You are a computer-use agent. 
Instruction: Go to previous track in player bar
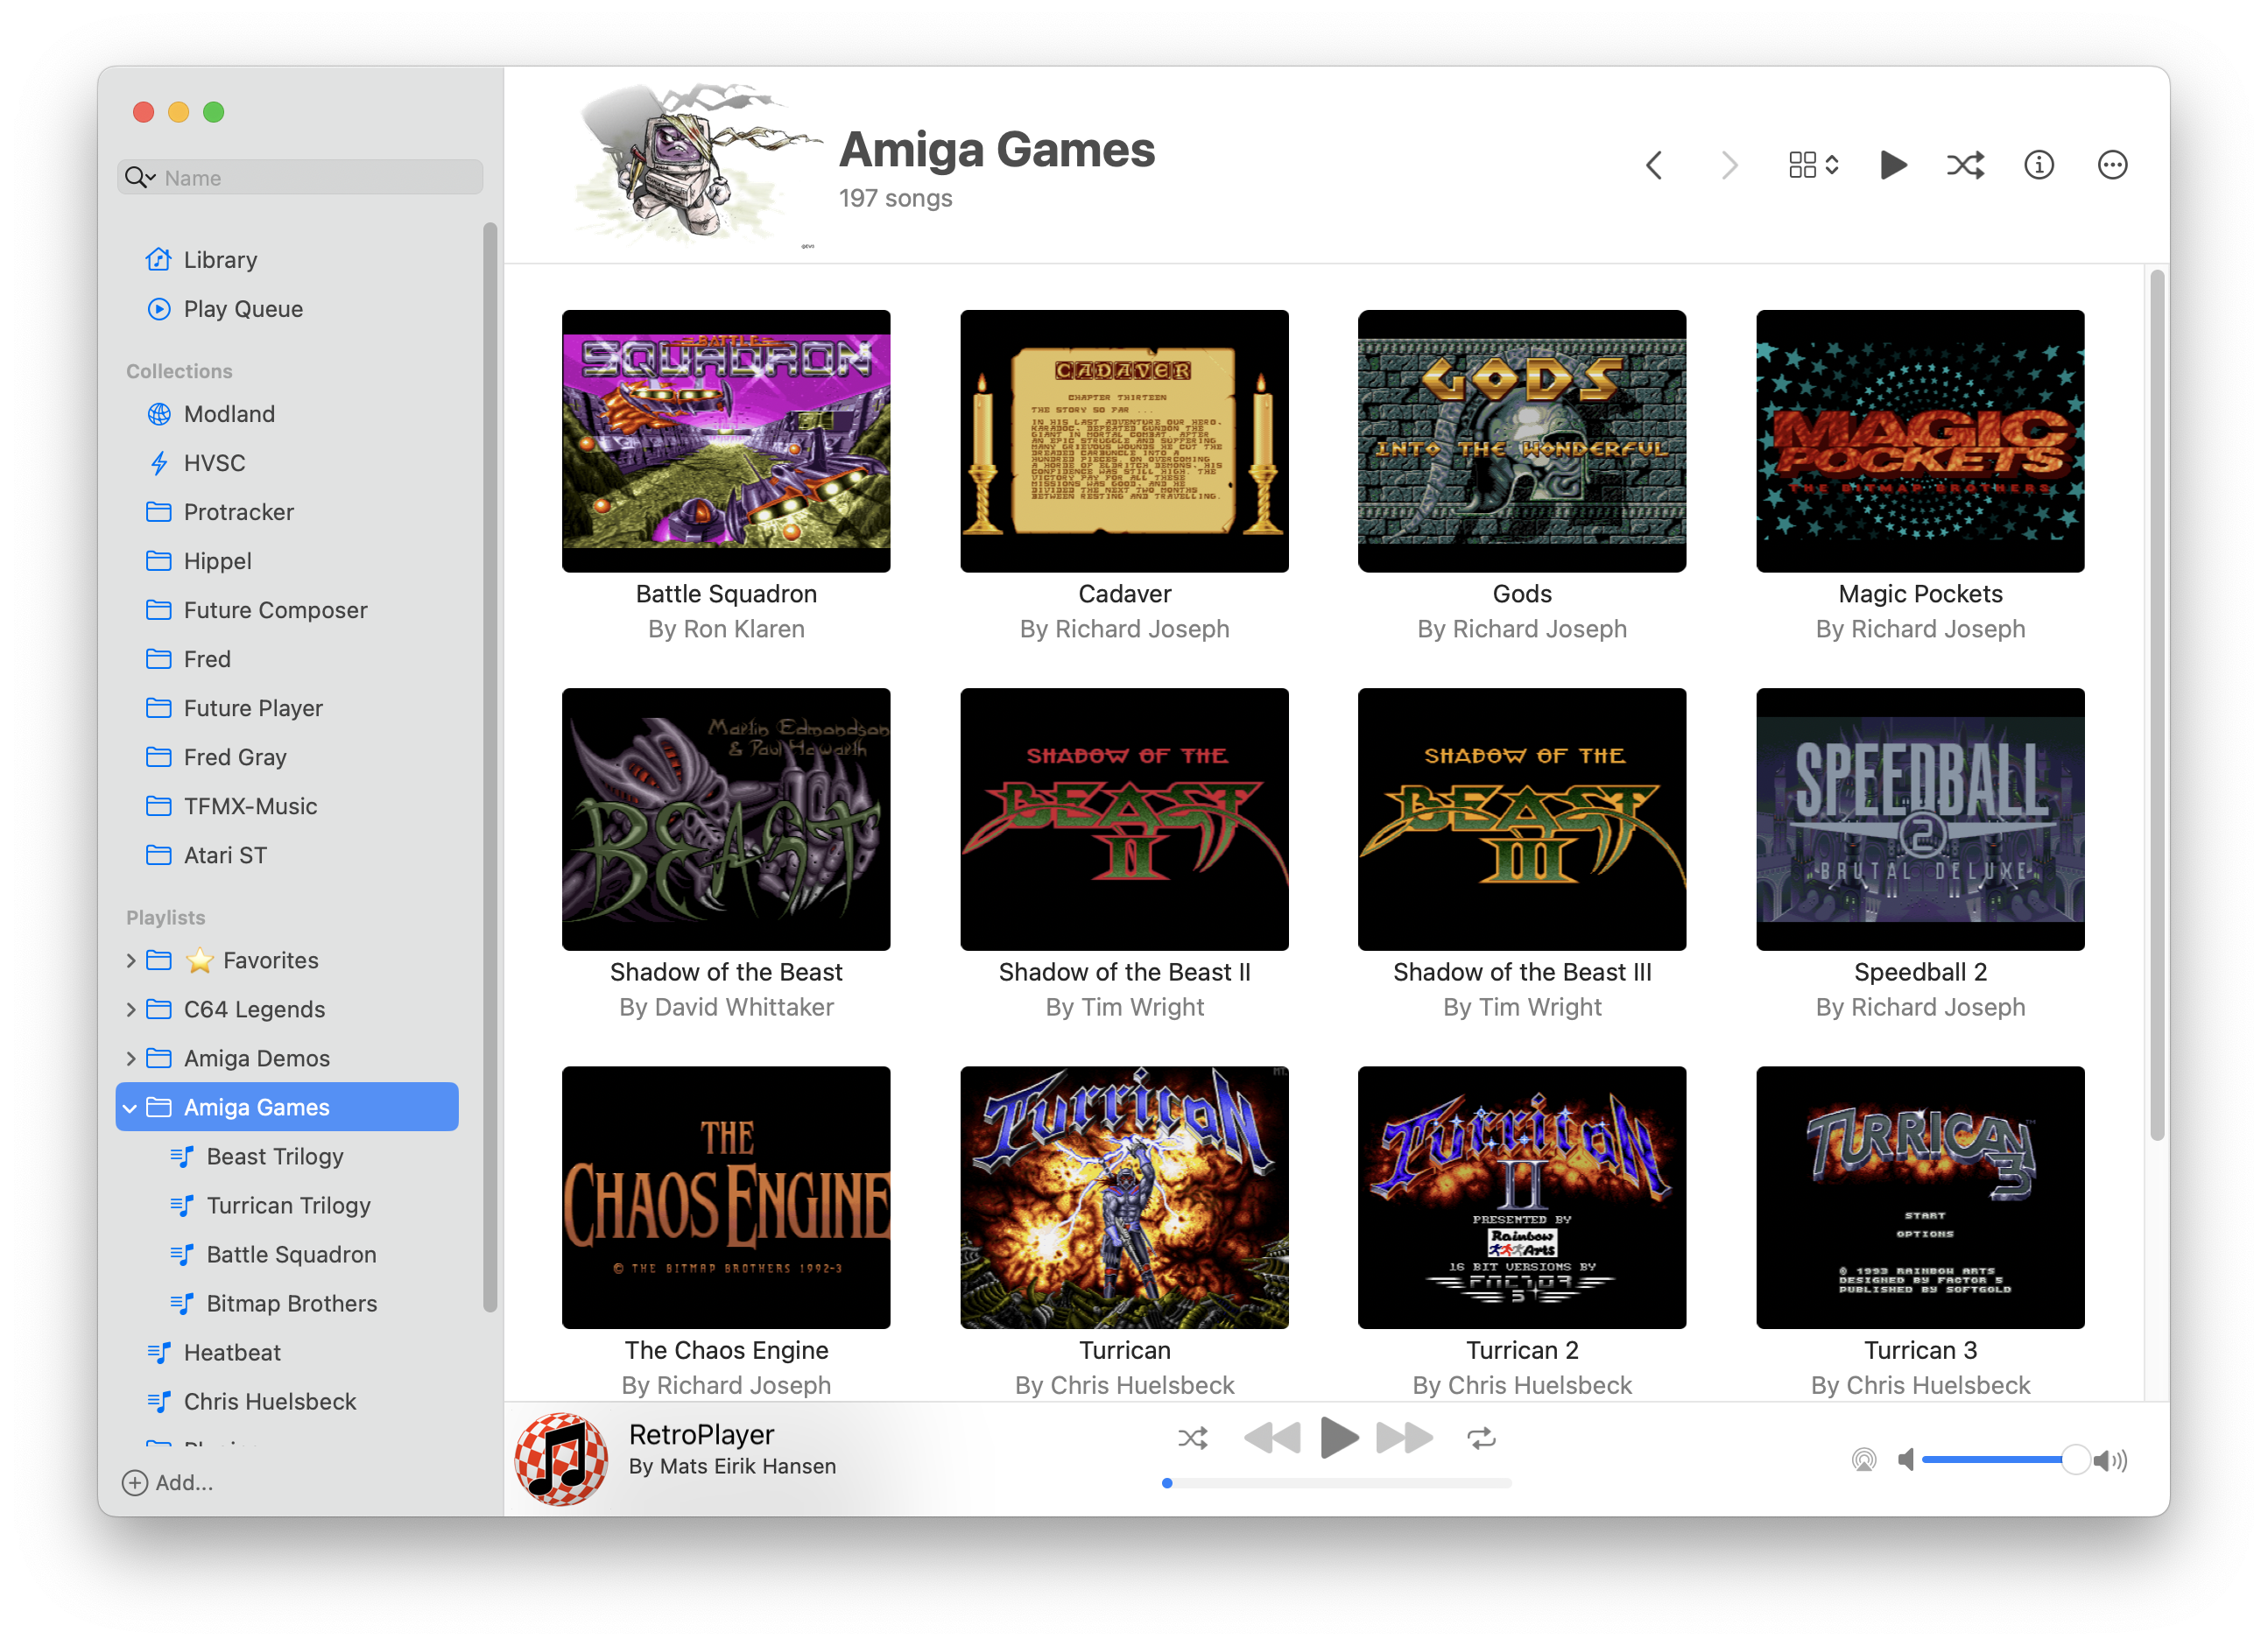tap(1272, 1438)
